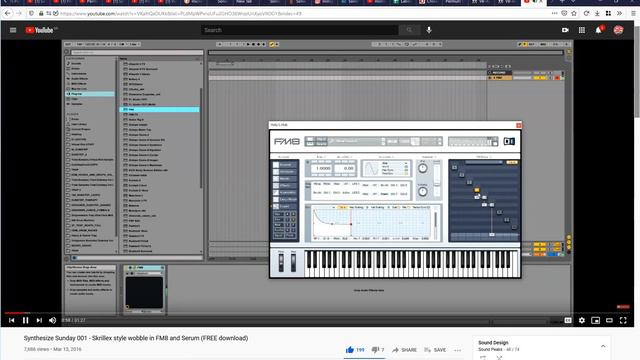Open the create video camera icon
Screen dimensions: 640x360
click(x=565, y=30)
